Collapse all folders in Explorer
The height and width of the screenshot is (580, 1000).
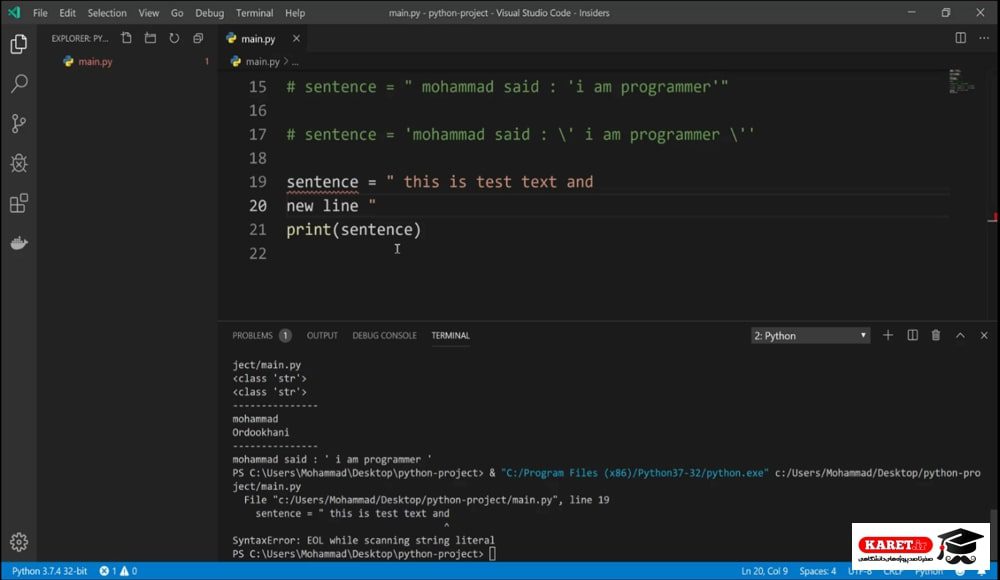(x=198, y=38)
